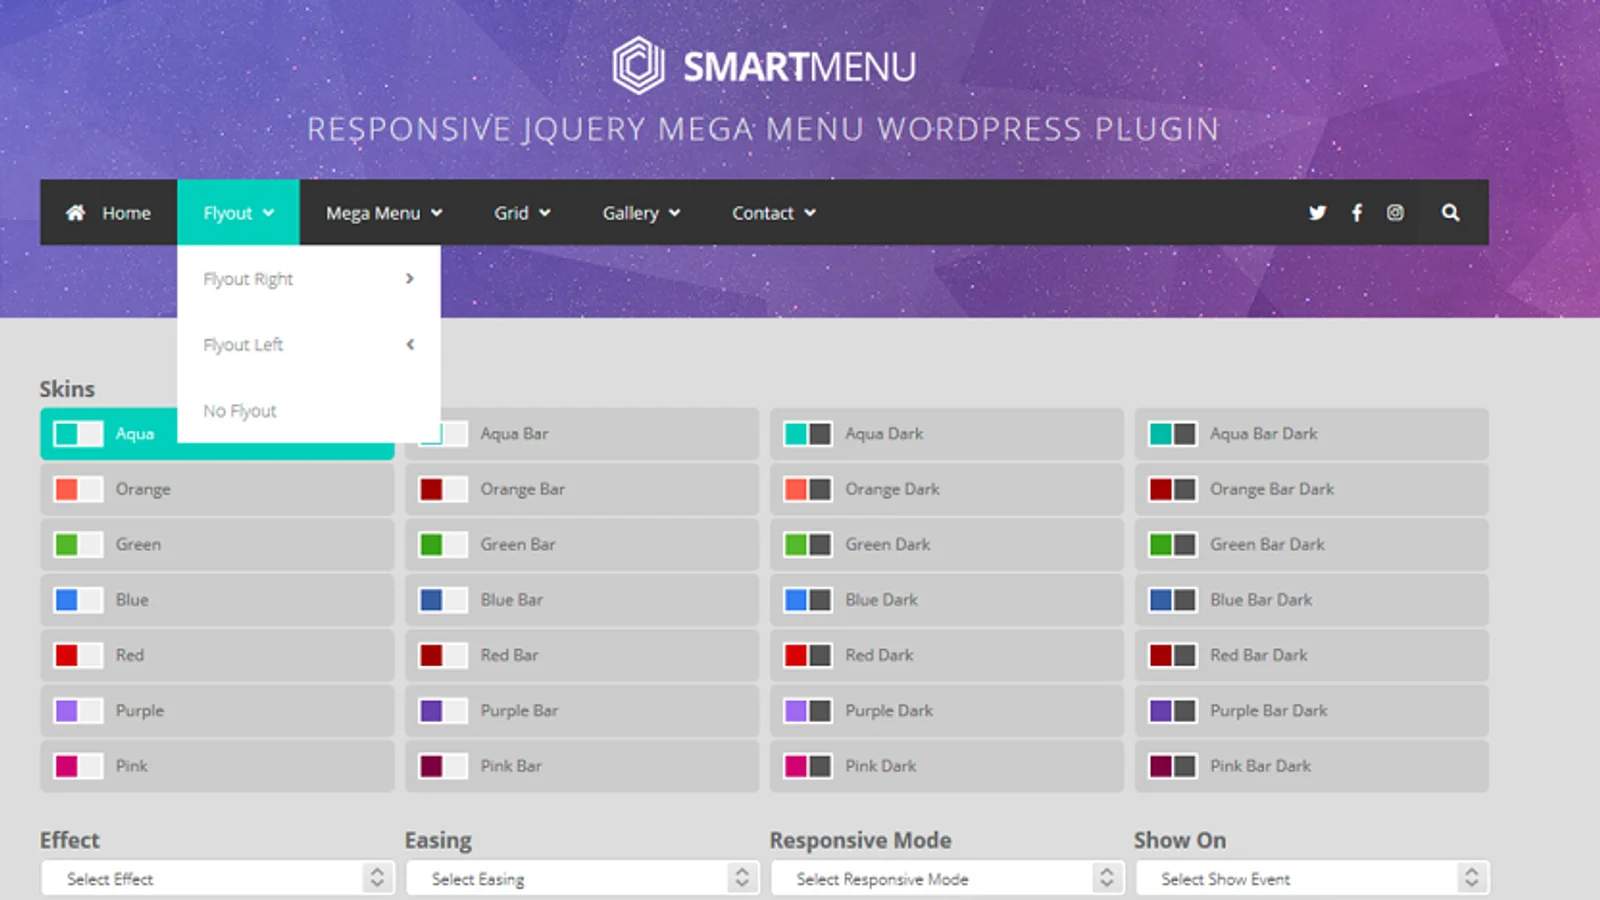Choose the Orange skin
This screenshot has height=900, width=1600.
coord(217,489)
